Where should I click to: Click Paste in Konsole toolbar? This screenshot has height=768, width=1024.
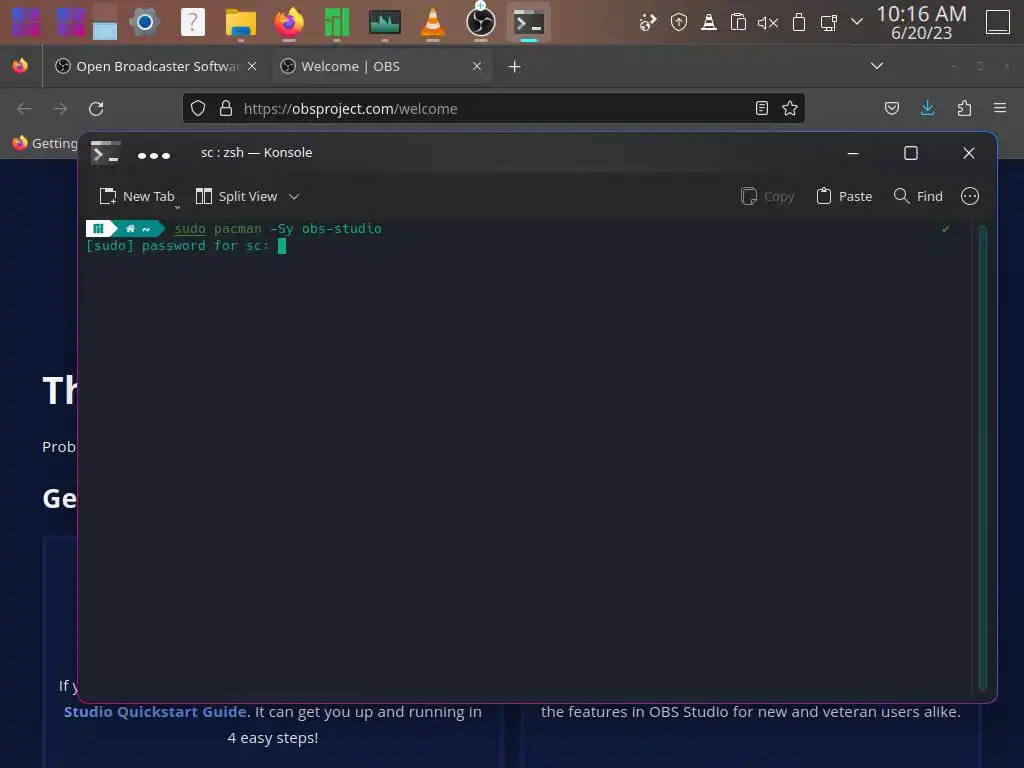tap(844, 197)
